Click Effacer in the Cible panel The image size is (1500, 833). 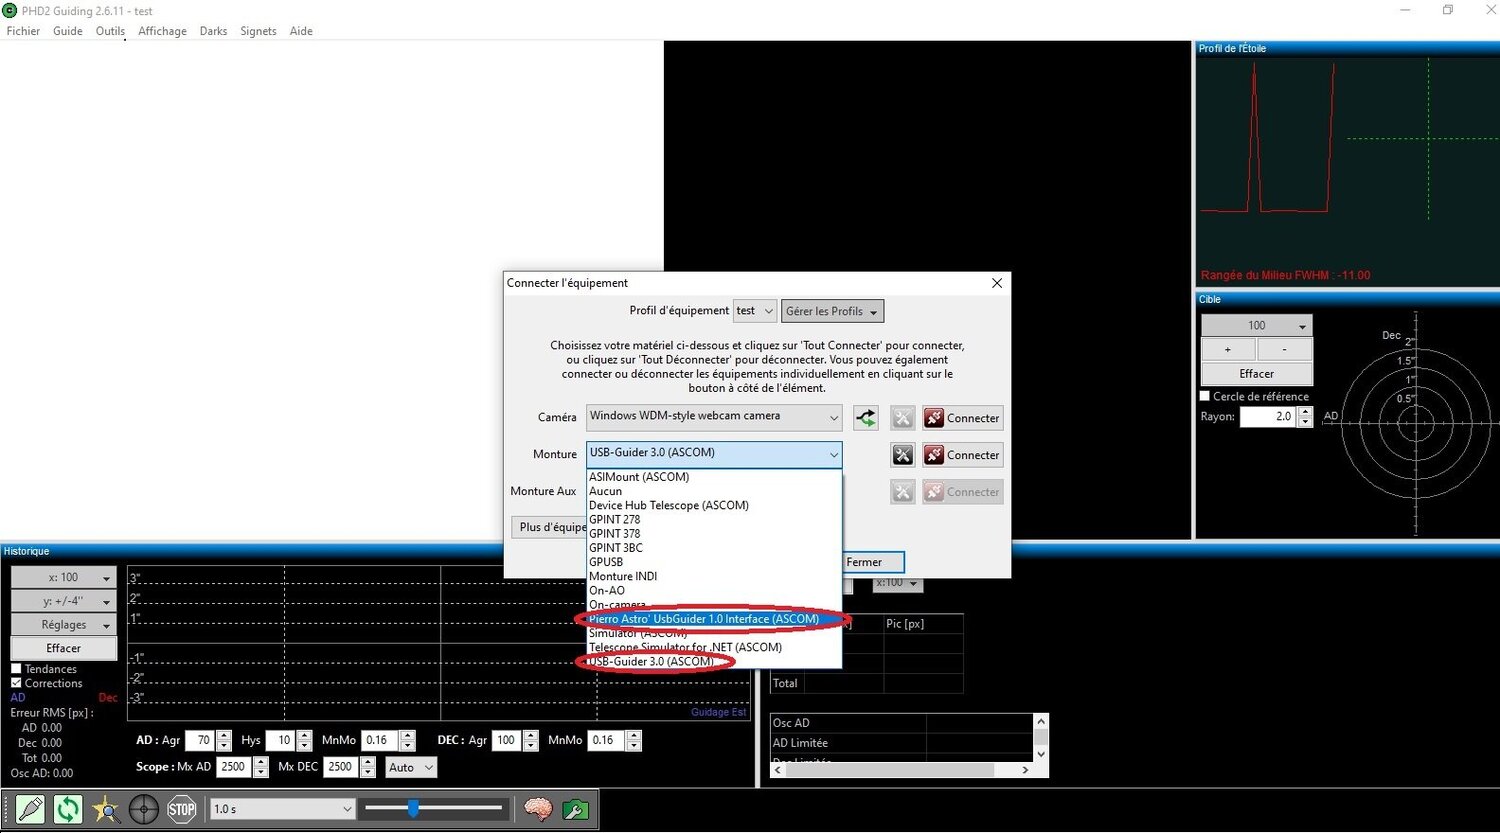1257,373
